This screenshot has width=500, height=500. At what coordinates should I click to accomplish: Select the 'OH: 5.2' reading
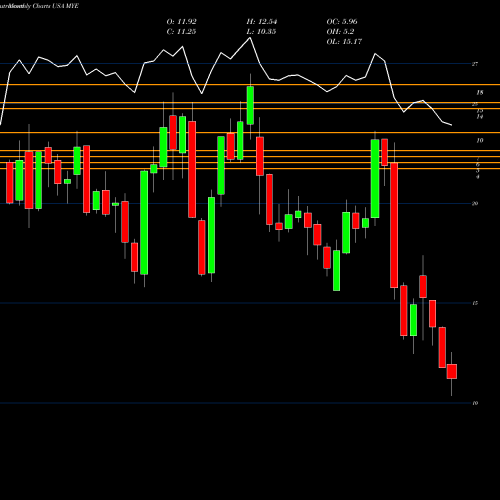(340, 32)
